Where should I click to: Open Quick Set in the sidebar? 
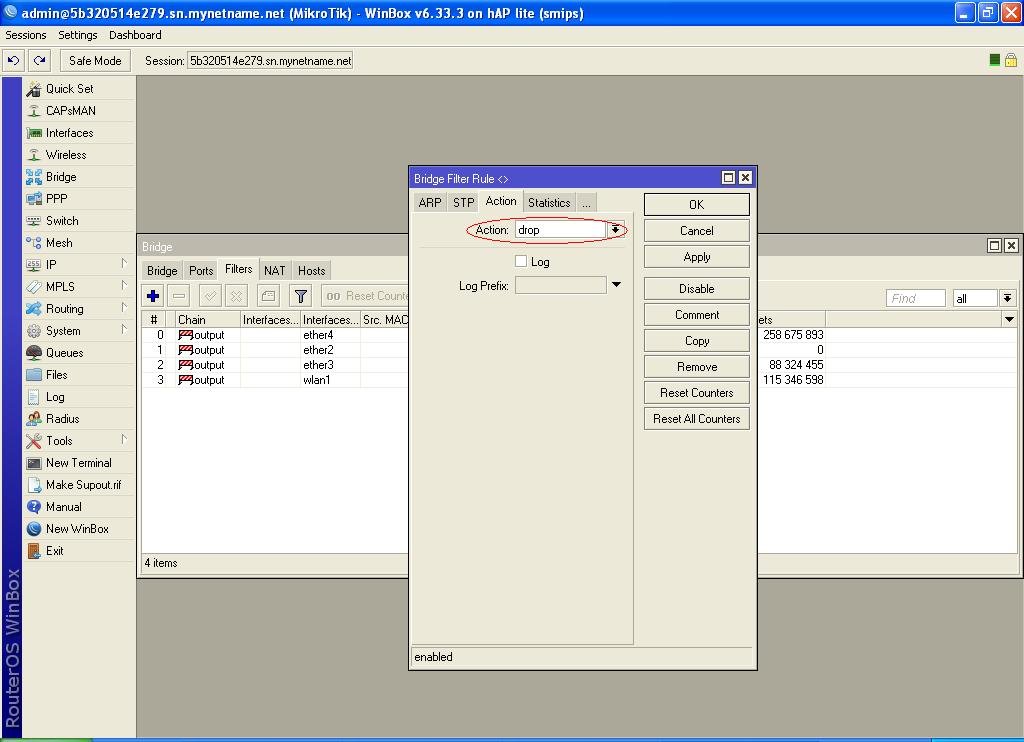click(x=69, y=89)
